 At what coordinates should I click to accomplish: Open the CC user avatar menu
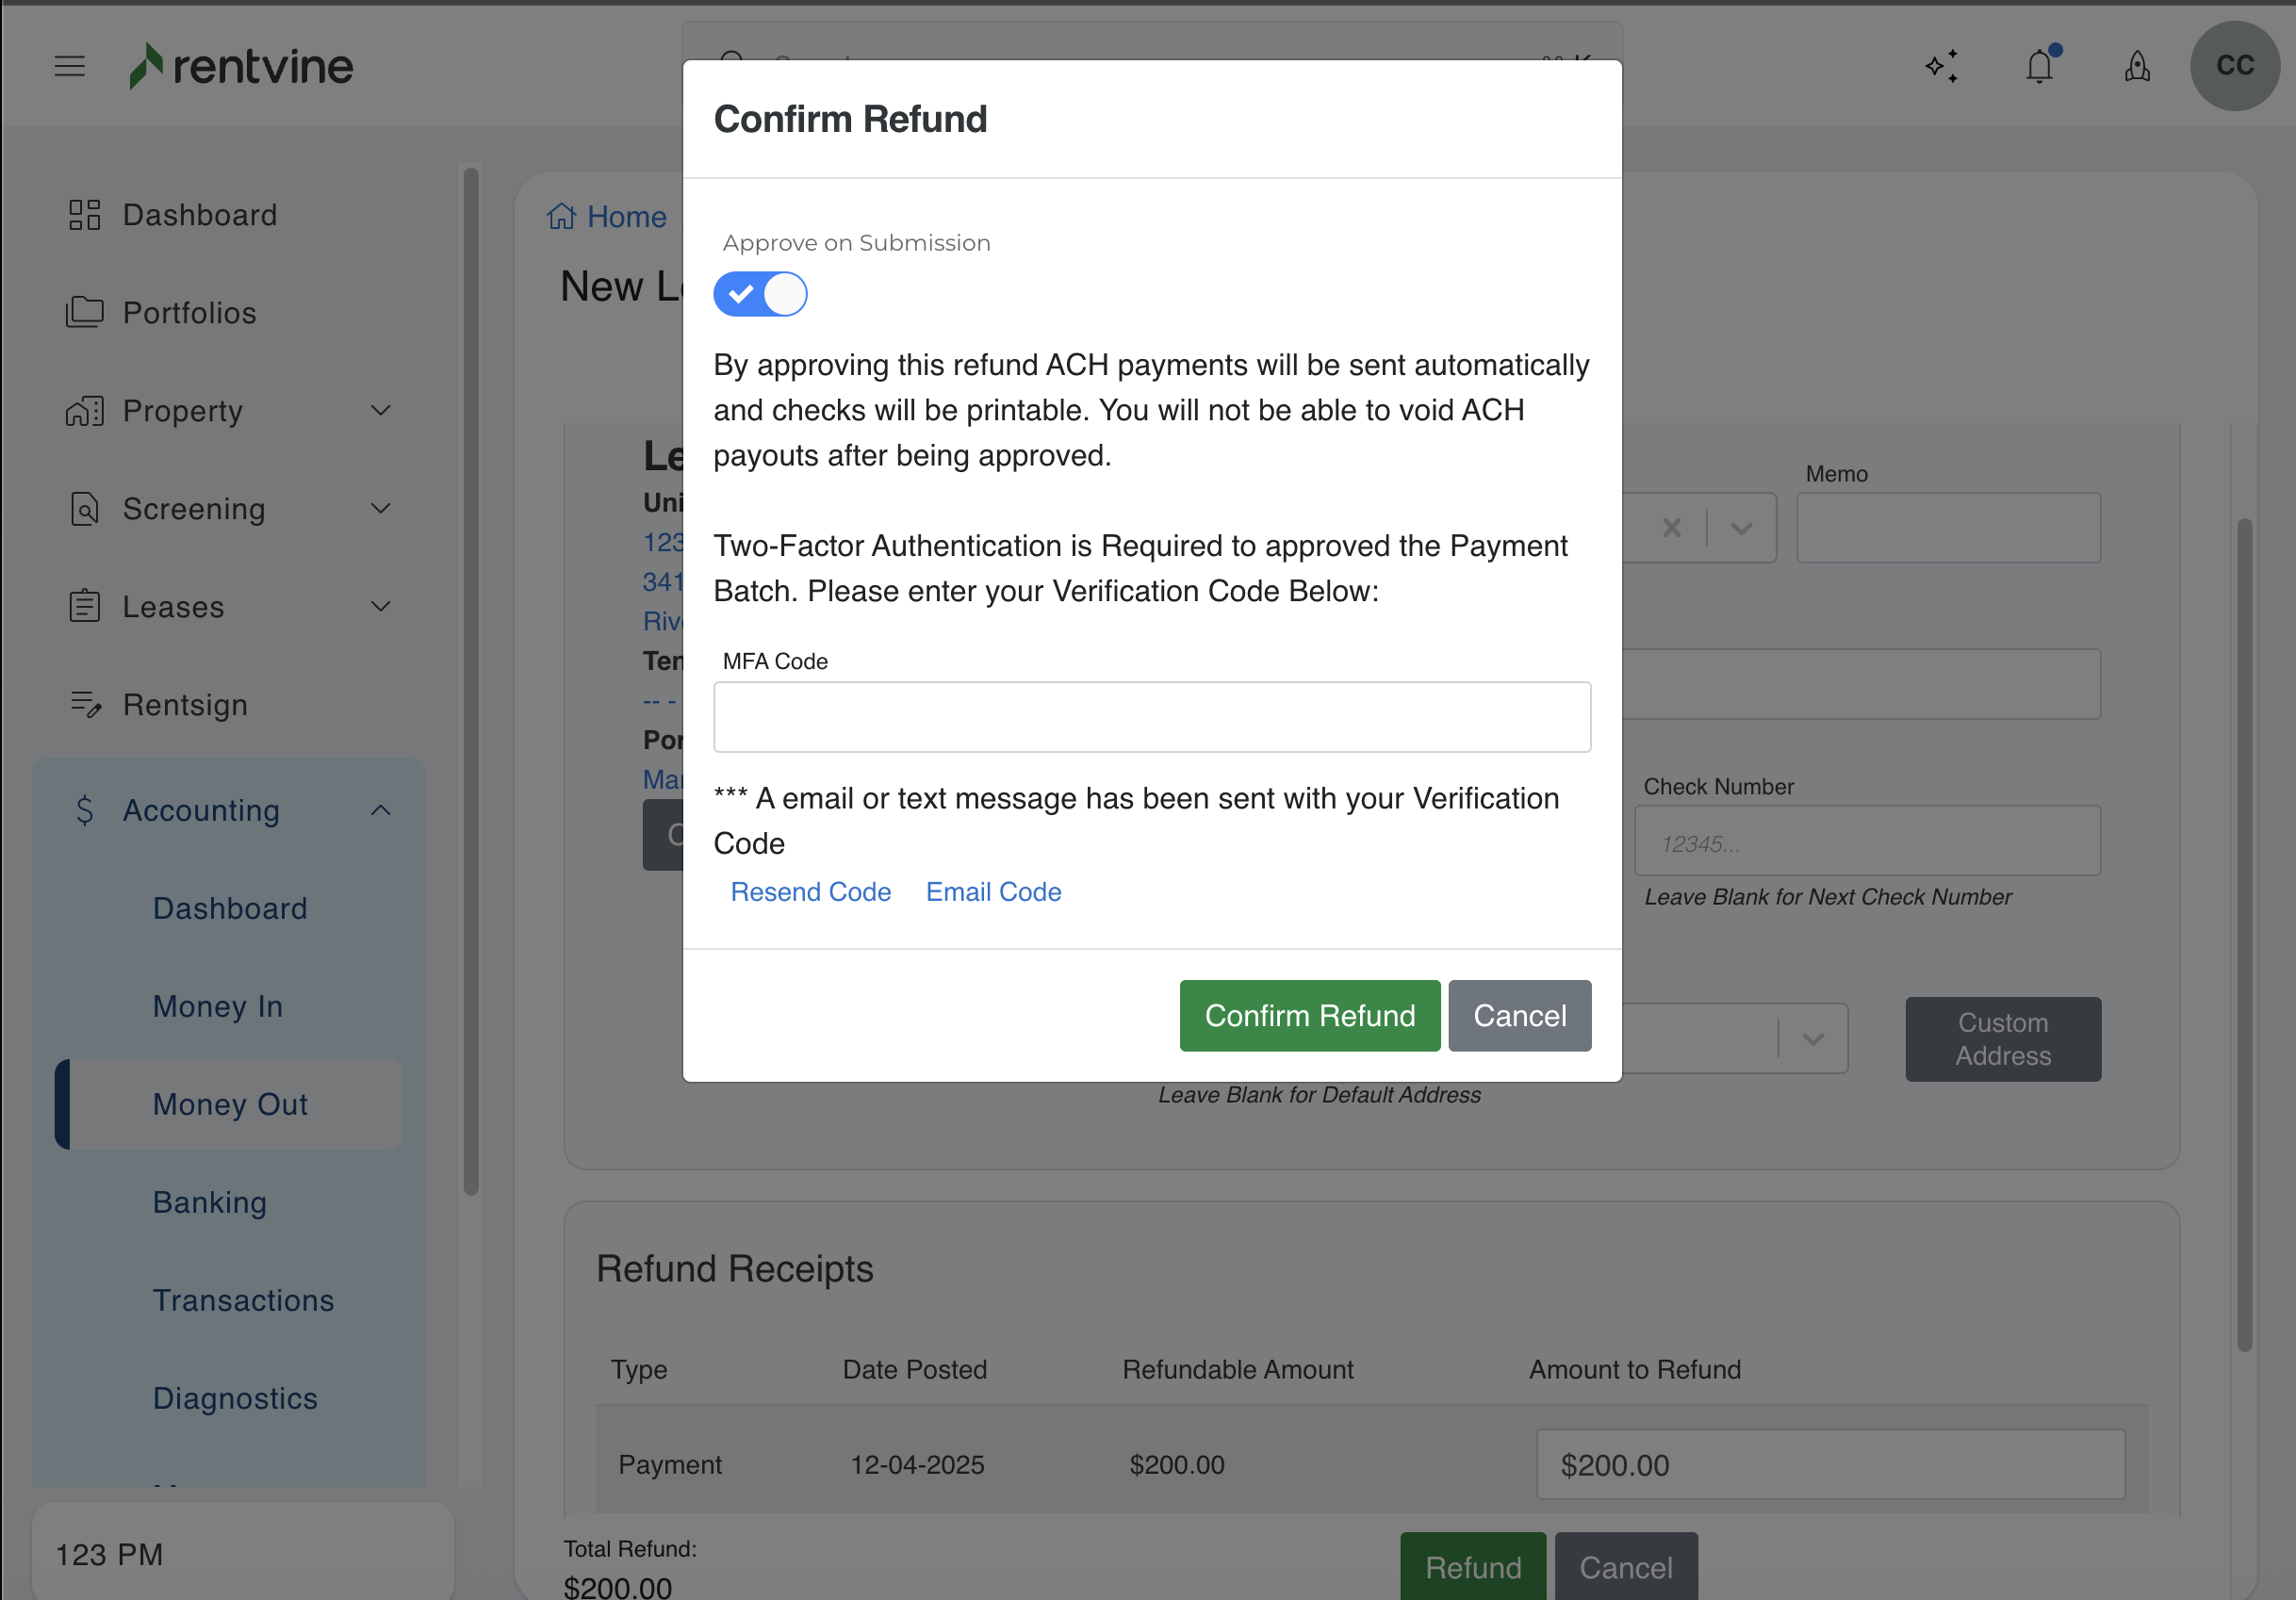[2234, 66]
